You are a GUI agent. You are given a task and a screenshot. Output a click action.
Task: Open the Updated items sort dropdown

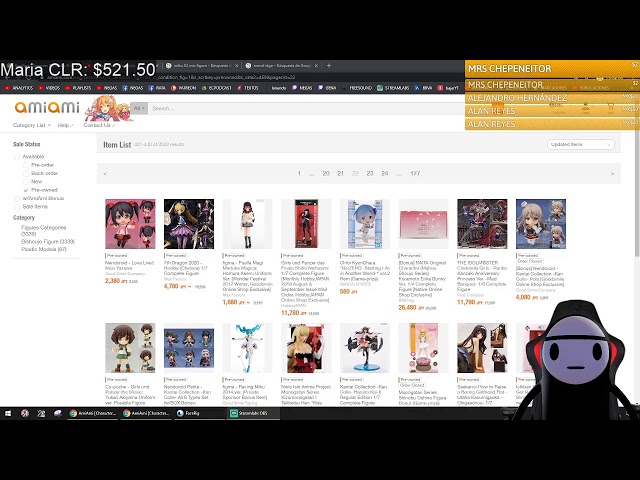(x=580, y=144)
